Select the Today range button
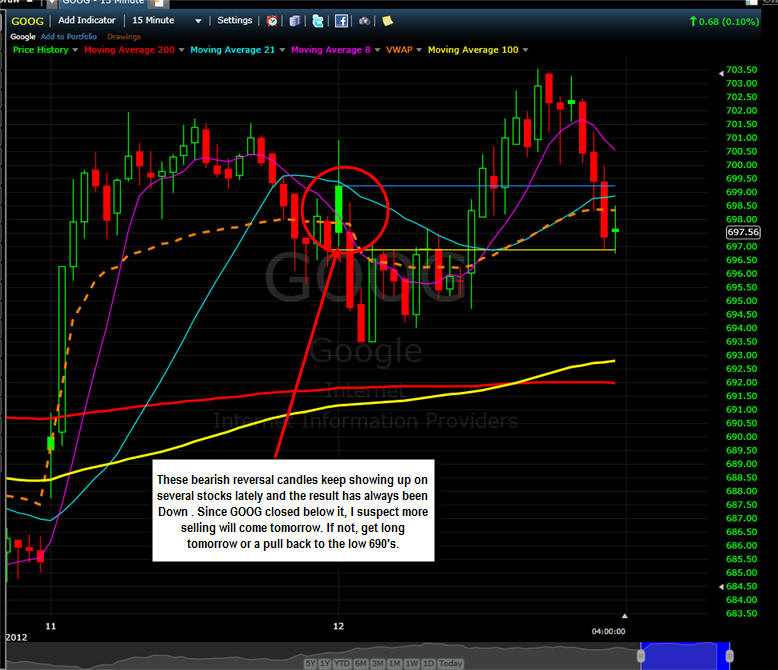This screenshot has height=670, width=778. click(x=451, y=663)
